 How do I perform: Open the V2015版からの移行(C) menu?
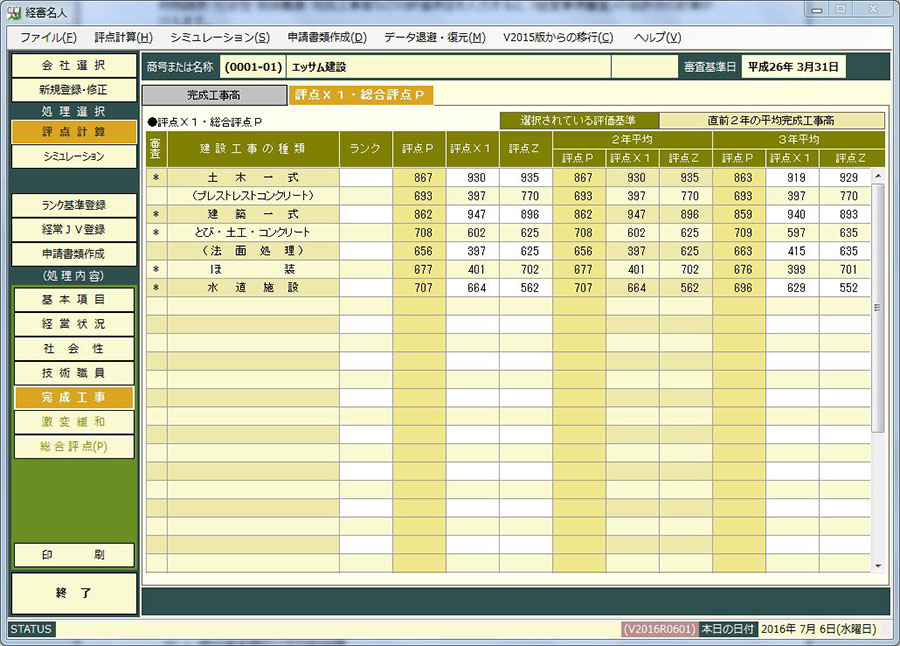[x=558, y=38]
